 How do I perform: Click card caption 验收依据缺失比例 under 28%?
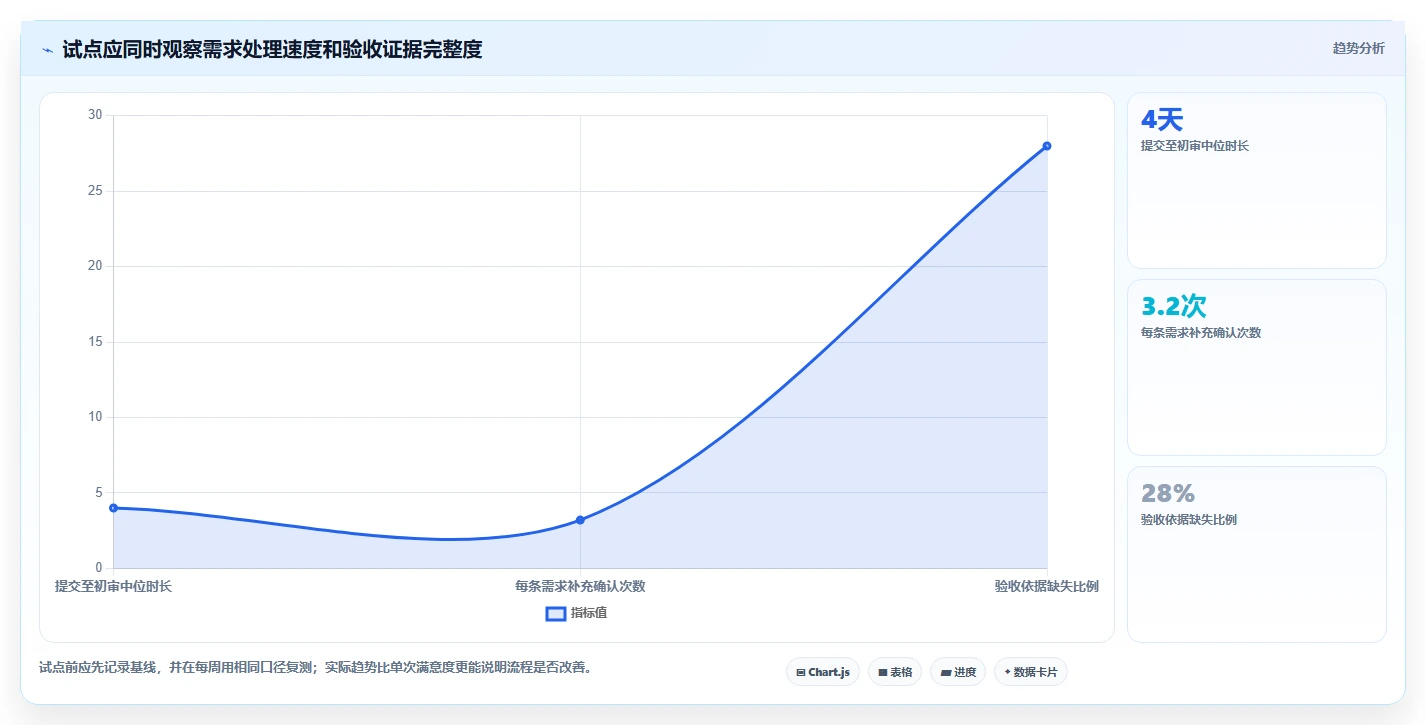pyautogui.click(x=1189, y=520)
